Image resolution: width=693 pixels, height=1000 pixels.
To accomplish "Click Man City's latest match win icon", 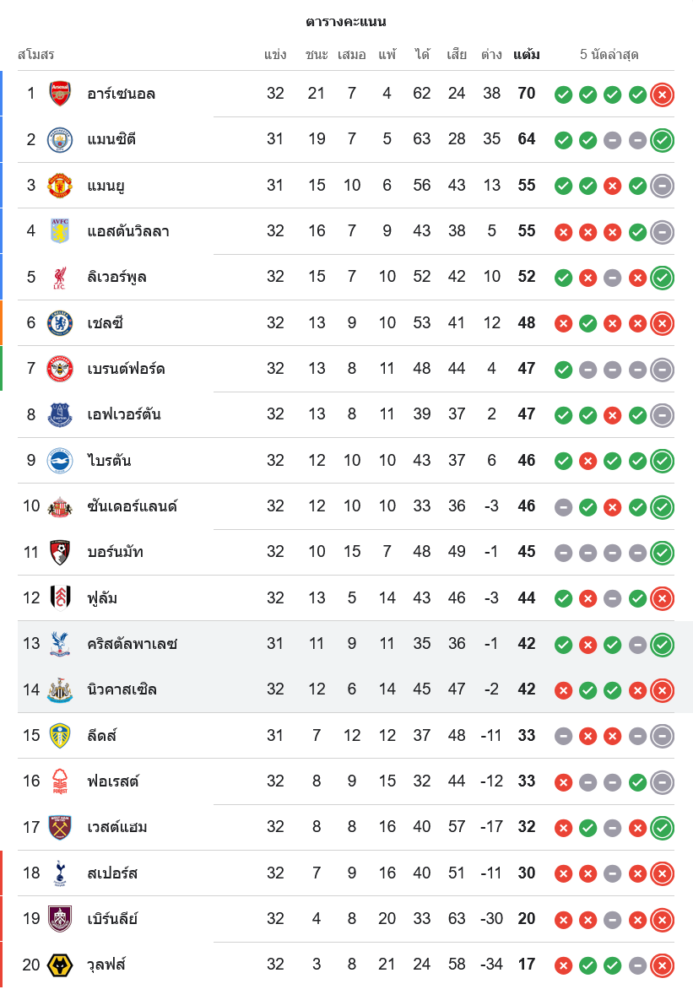I will tap(661, 140).
